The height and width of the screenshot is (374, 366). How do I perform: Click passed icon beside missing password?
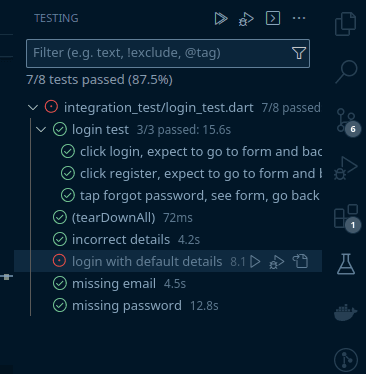pyautogui.click(x=60, y=305)
